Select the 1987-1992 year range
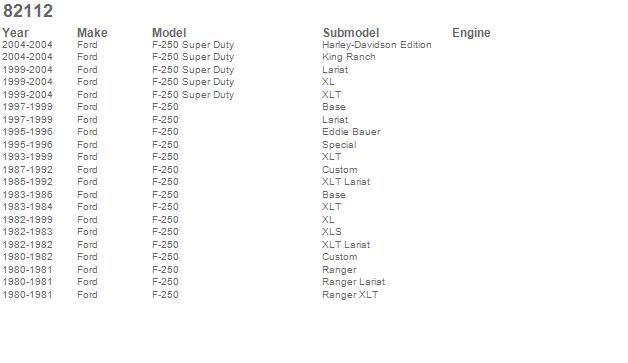628x363 pixels. coord(27,170)
